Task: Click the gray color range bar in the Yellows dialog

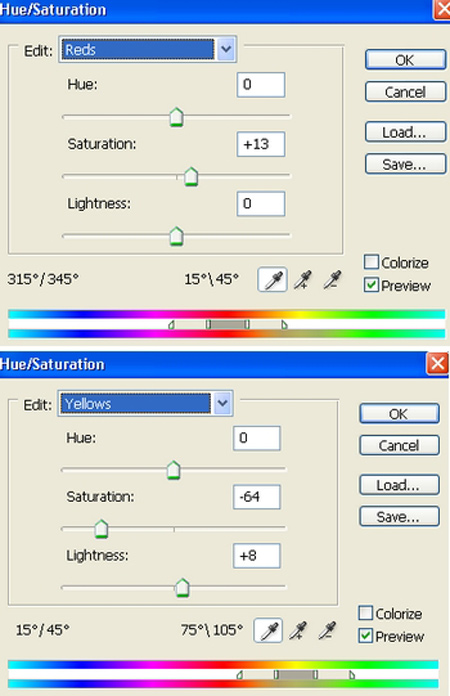Action: pyautogui.click(x=296, y=675)
